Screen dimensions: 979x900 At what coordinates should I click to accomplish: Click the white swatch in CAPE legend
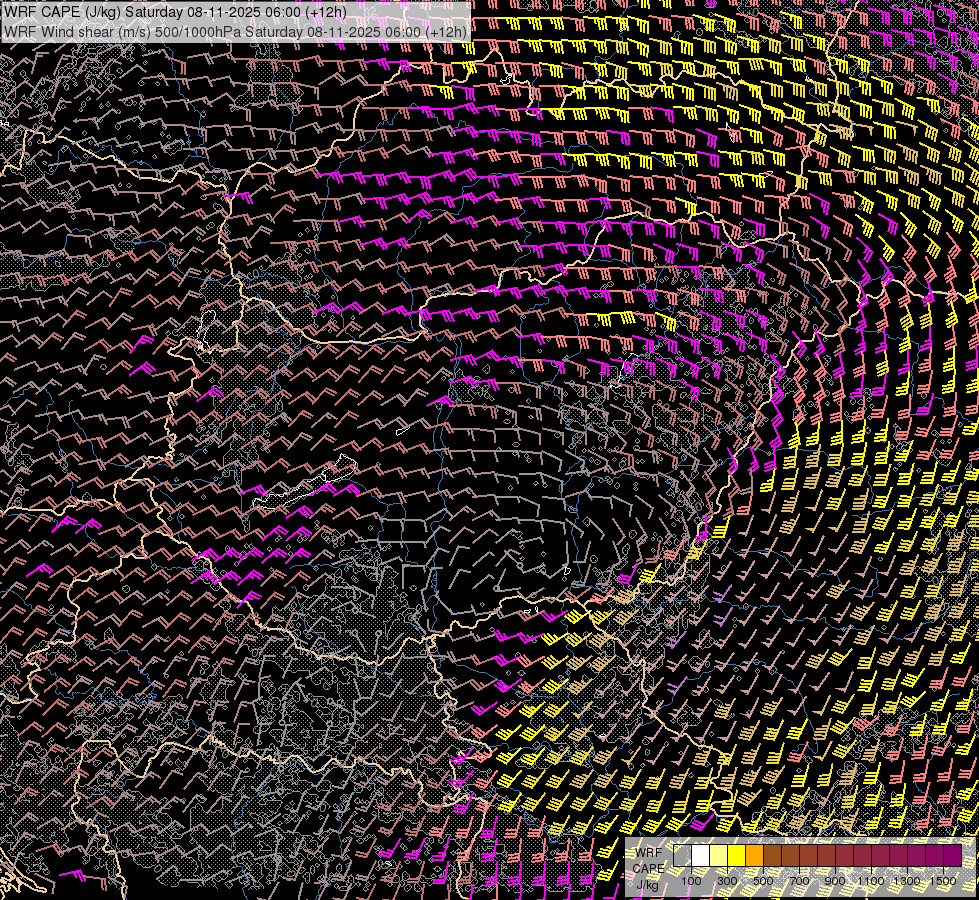click(700, 856)
